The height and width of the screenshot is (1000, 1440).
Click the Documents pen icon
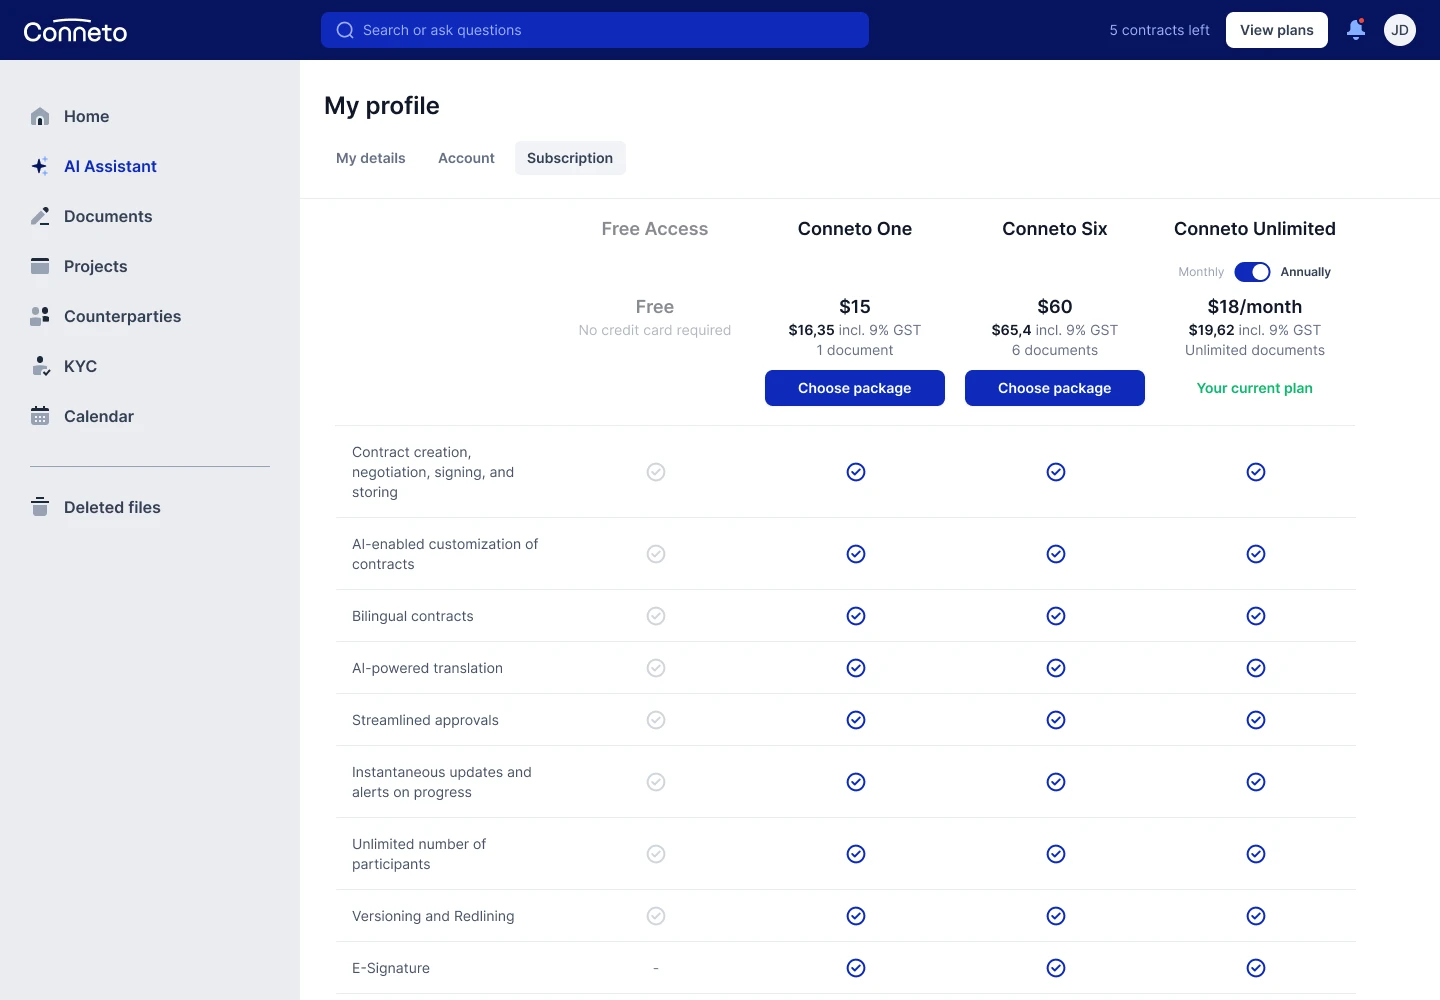(40, 216)
